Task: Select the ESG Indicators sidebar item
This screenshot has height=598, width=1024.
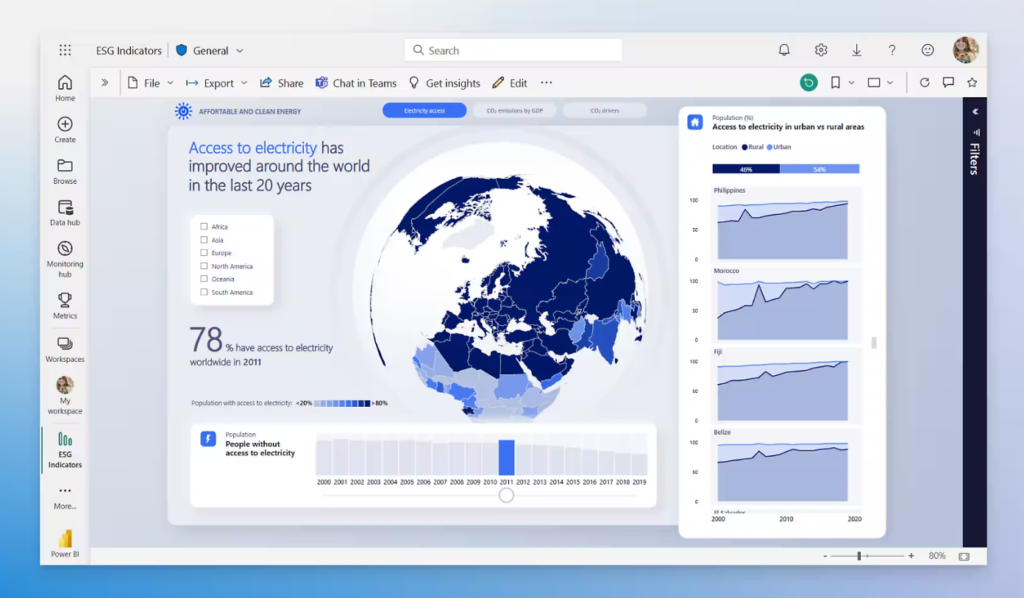Action: coord(64,450)
